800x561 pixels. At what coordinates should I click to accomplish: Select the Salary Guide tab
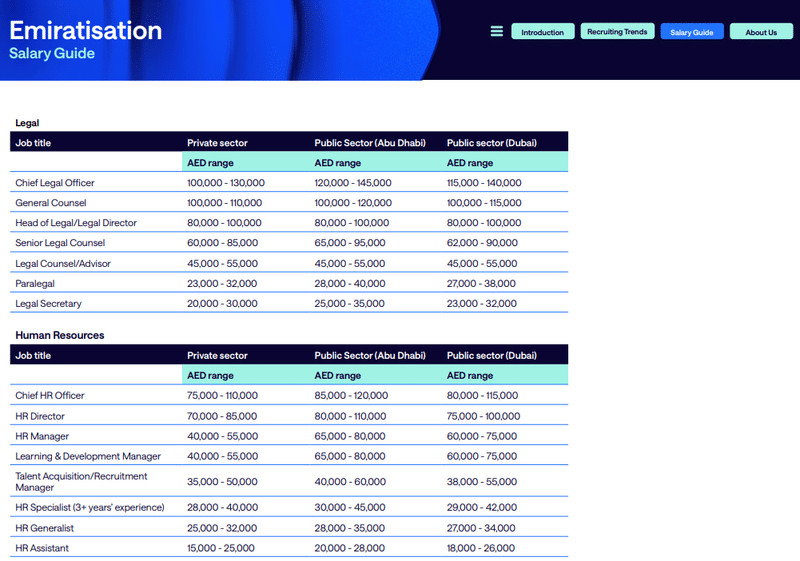pyautogui.click(x=691, y=32)
